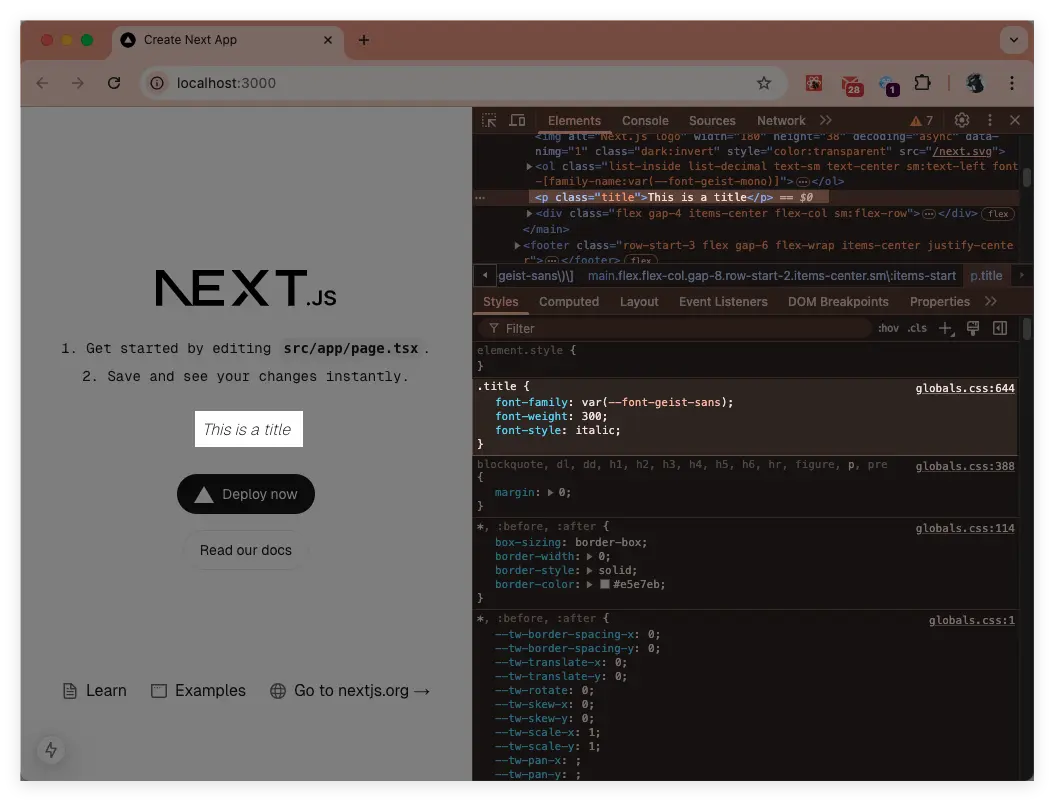Open DevTools settings gear

coord(962,120)
